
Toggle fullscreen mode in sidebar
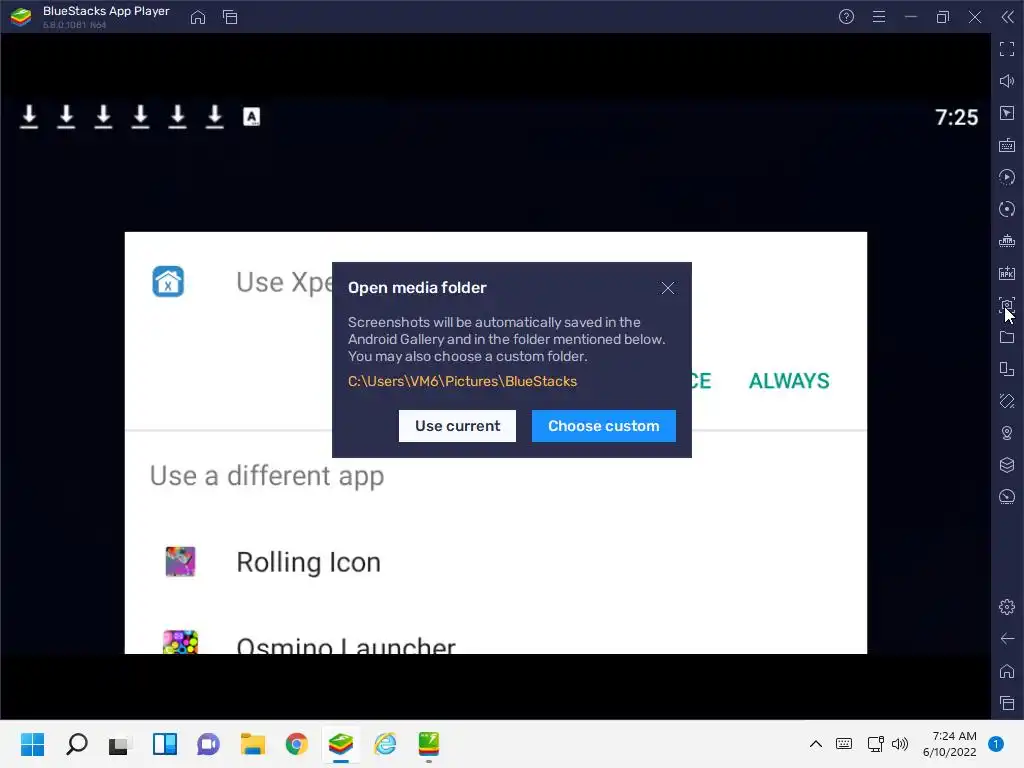[x=1007, y=49]
